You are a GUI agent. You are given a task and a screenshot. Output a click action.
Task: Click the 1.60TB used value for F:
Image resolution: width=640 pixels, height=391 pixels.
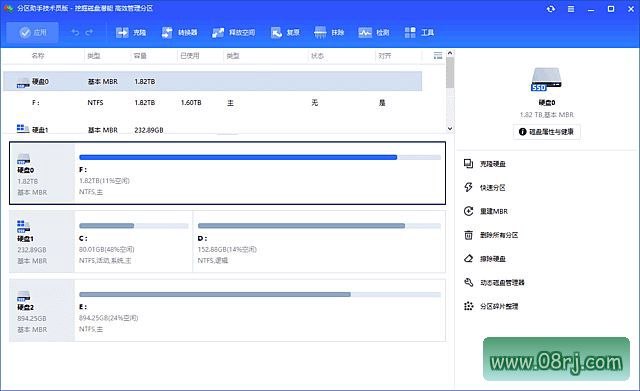191,102
